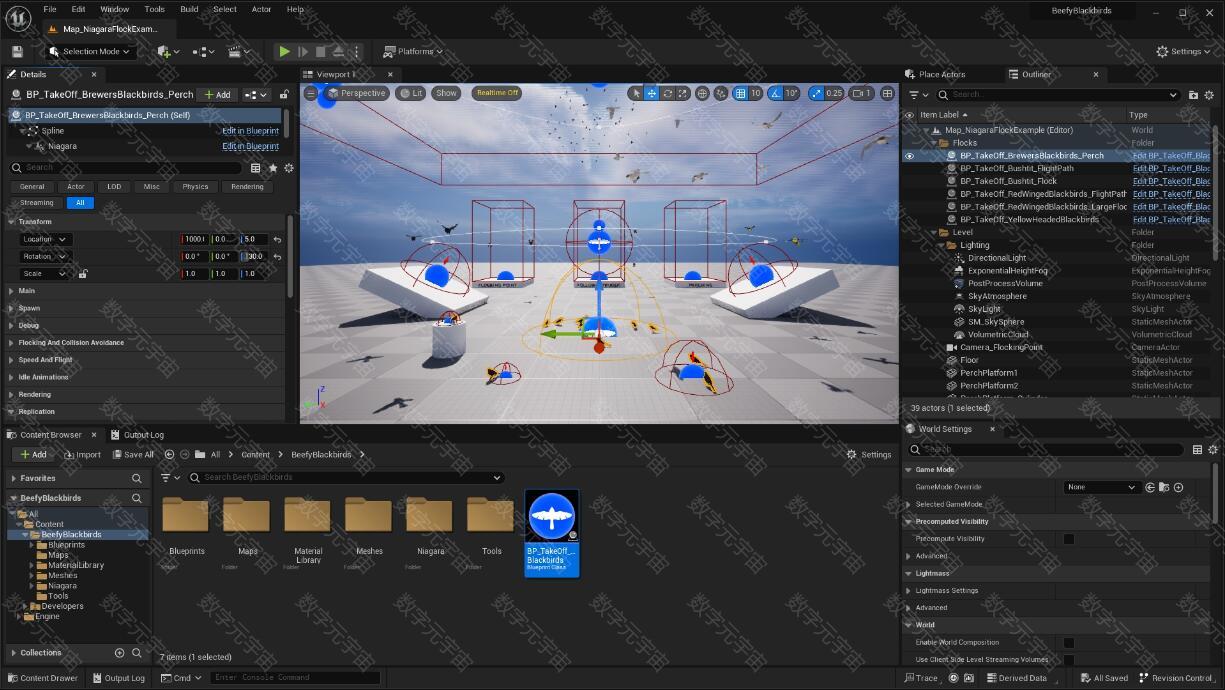This screenshot has height=690, width=1225.
Task: Check Enable World Composition
Action: coord(1068,642)
